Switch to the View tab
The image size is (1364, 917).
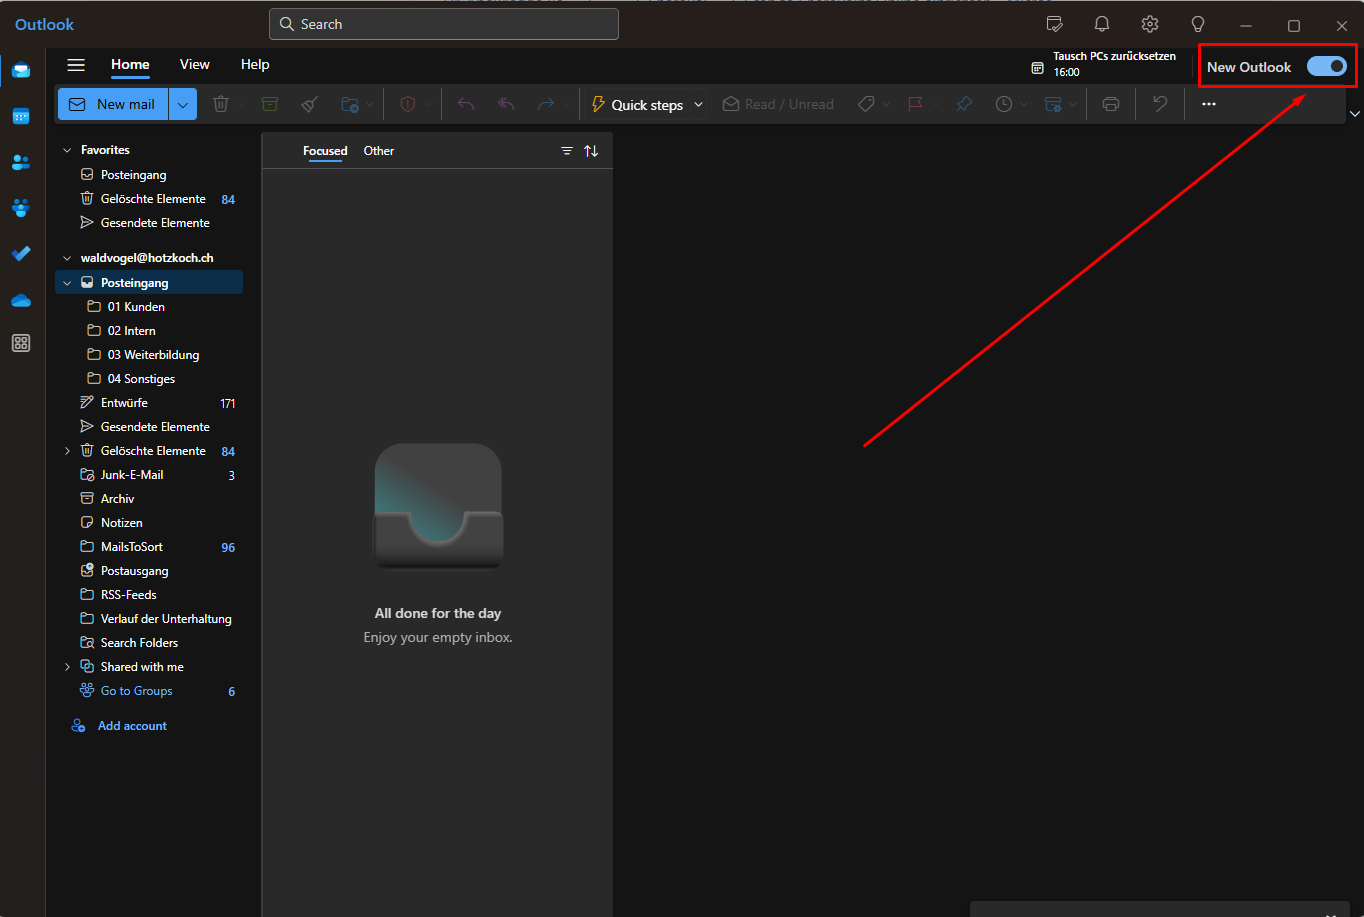194,64
